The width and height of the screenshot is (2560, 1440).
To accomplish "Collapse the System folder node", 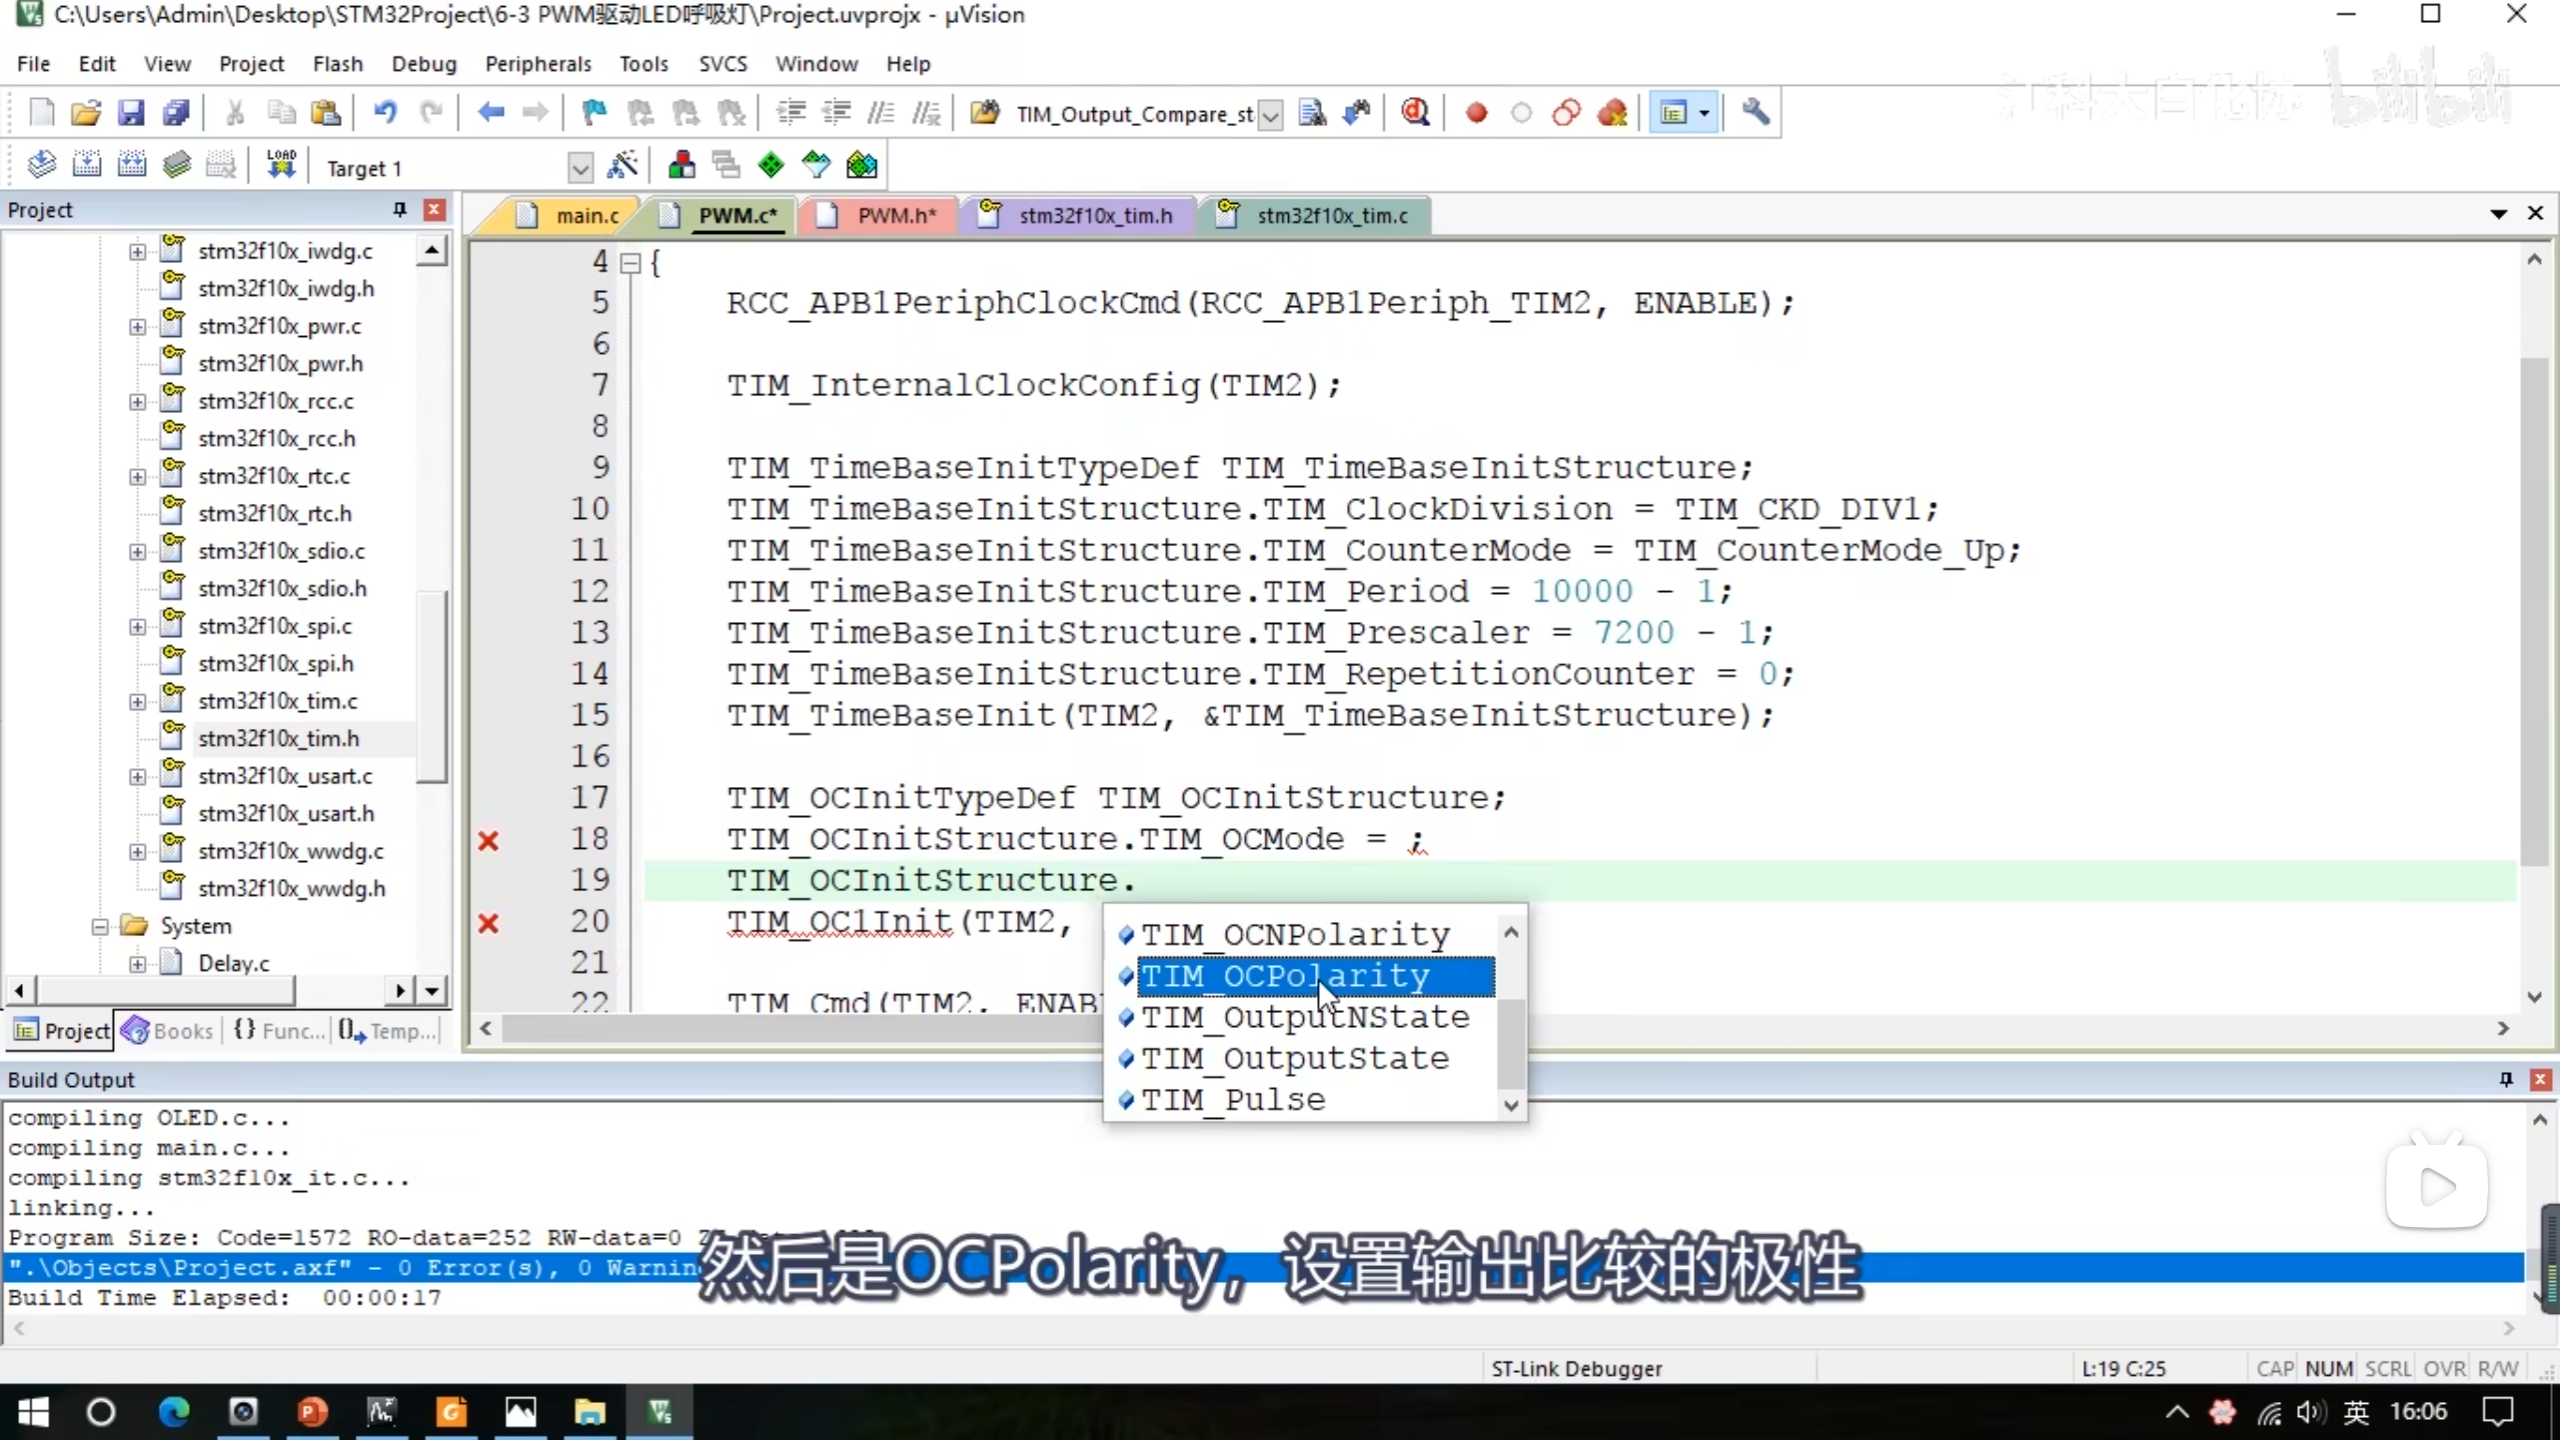I will pyautogui.click(x=100, y=926).
